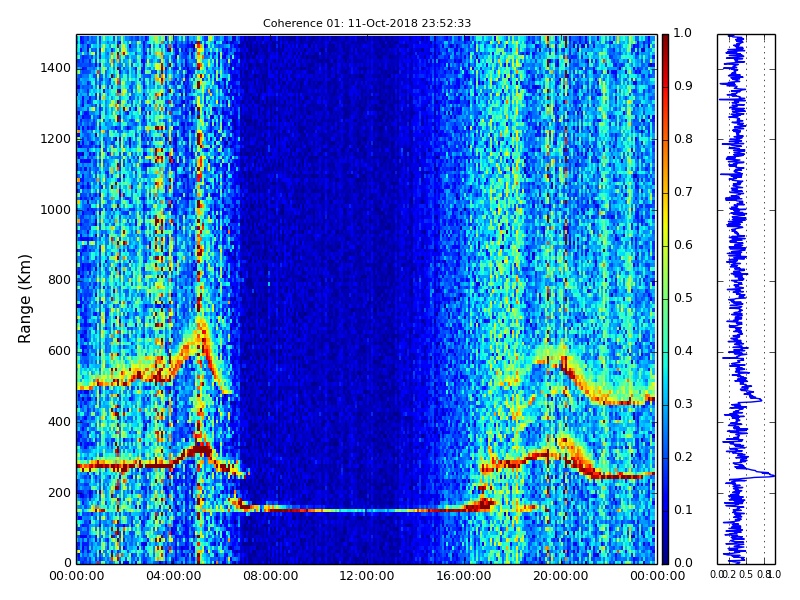Screen dimensions: 800x600
Task: Click the colorbar 1.0 label
Action: click(x=683, y=33)
